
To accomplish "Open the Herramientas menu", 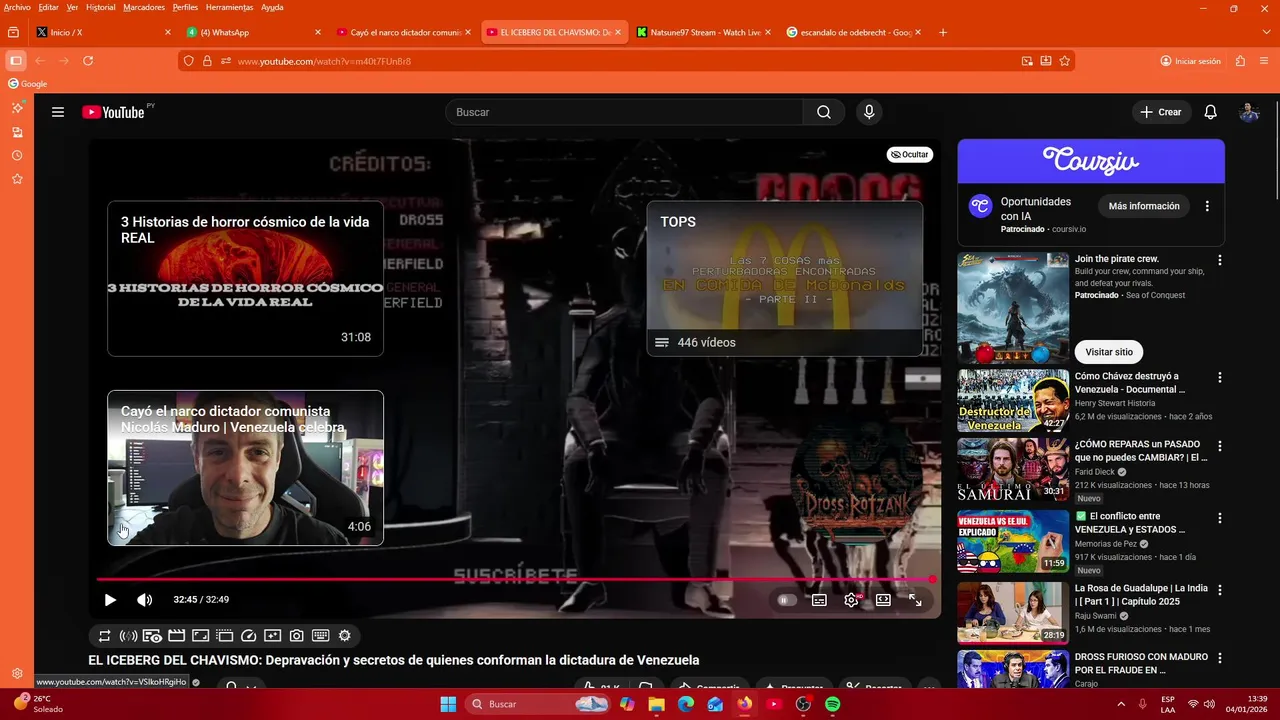I will (229, 7).
